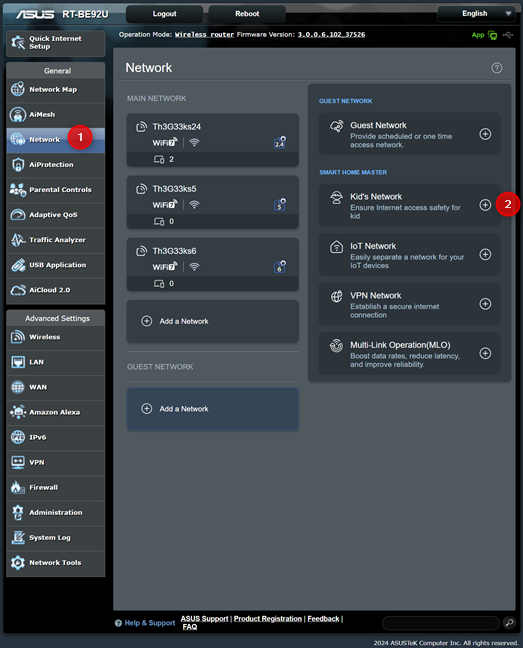523x648 pixels.
Task: Click the Firewall flame icon
Action: (x=18, y=487)
